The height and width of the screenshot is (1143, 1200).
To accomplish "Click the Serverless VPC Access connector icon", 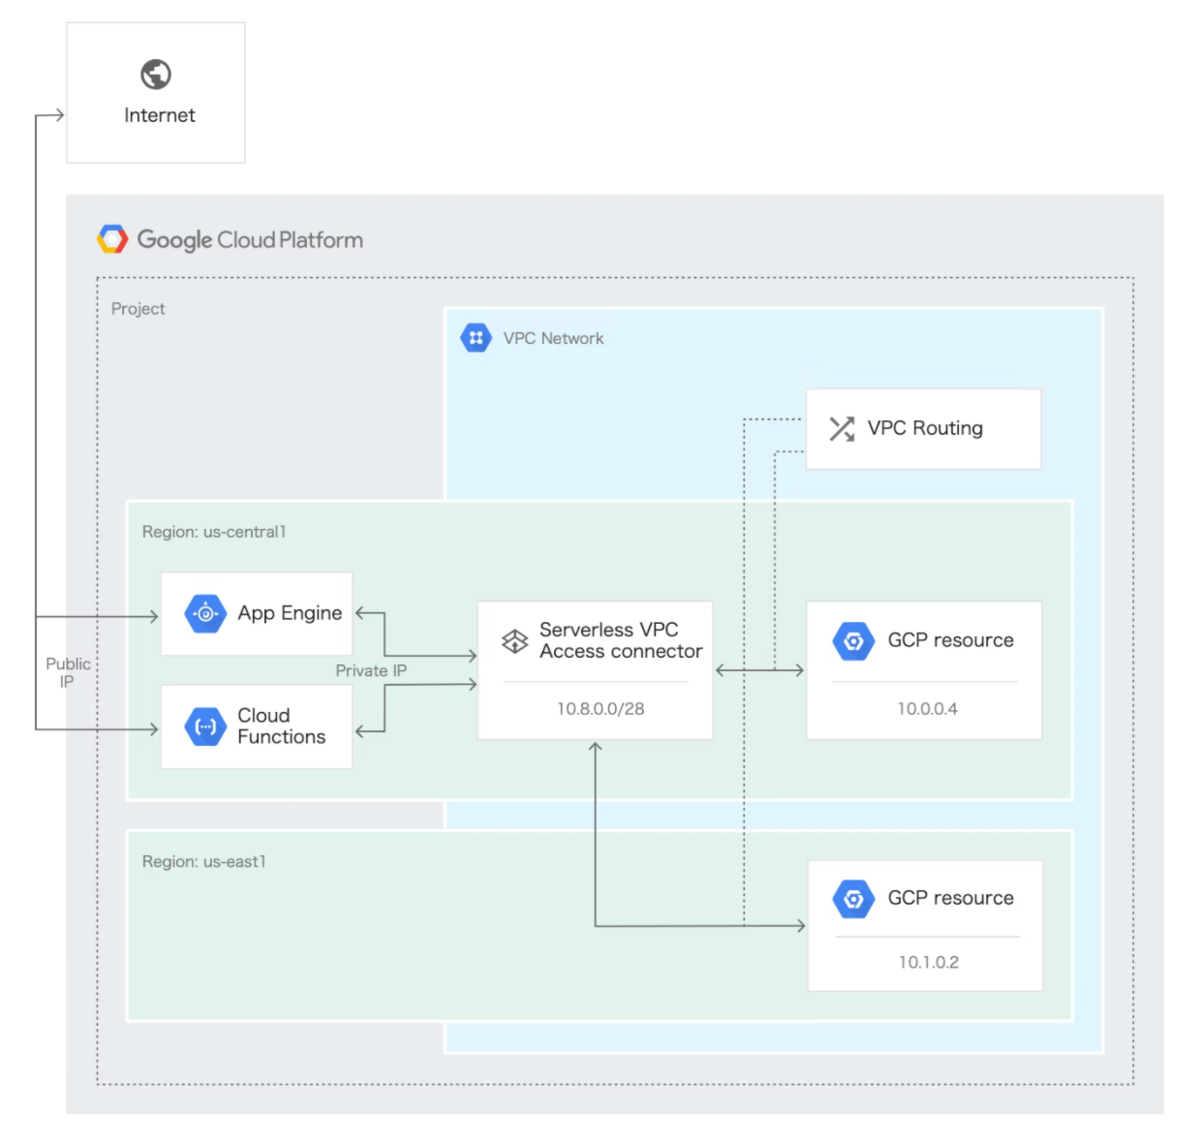I will click(515, 641).
